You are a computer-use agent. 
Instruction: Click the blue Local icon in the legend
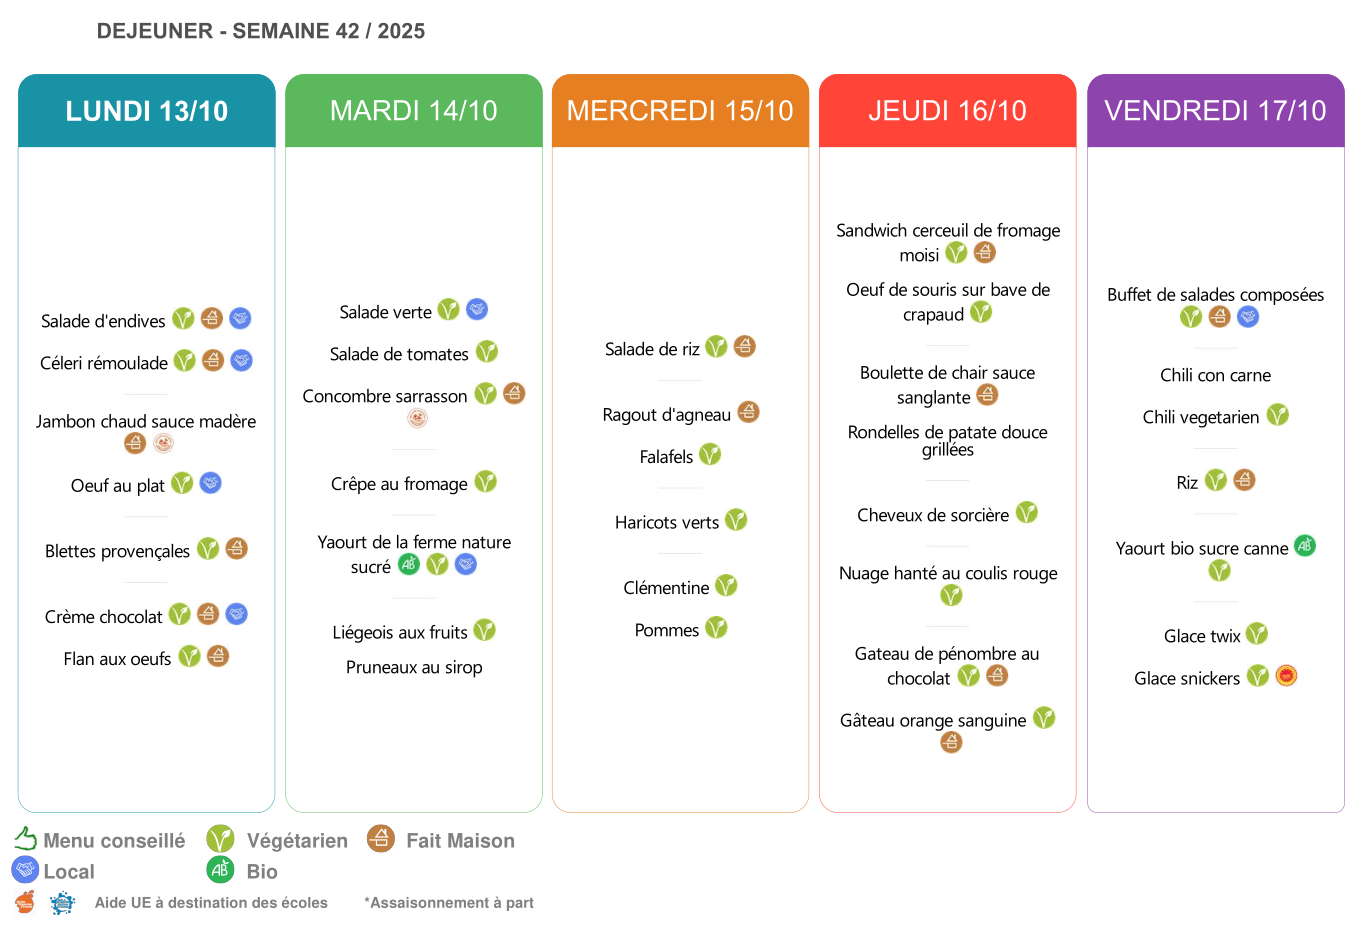pos(25,870)
